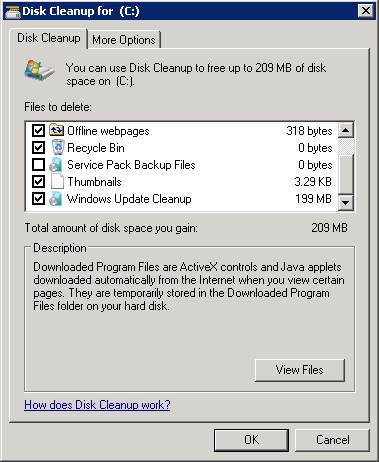The image size is (379, 462).
Task: Click the file list scrollbar thumb
Action: (x=346, y=173)
